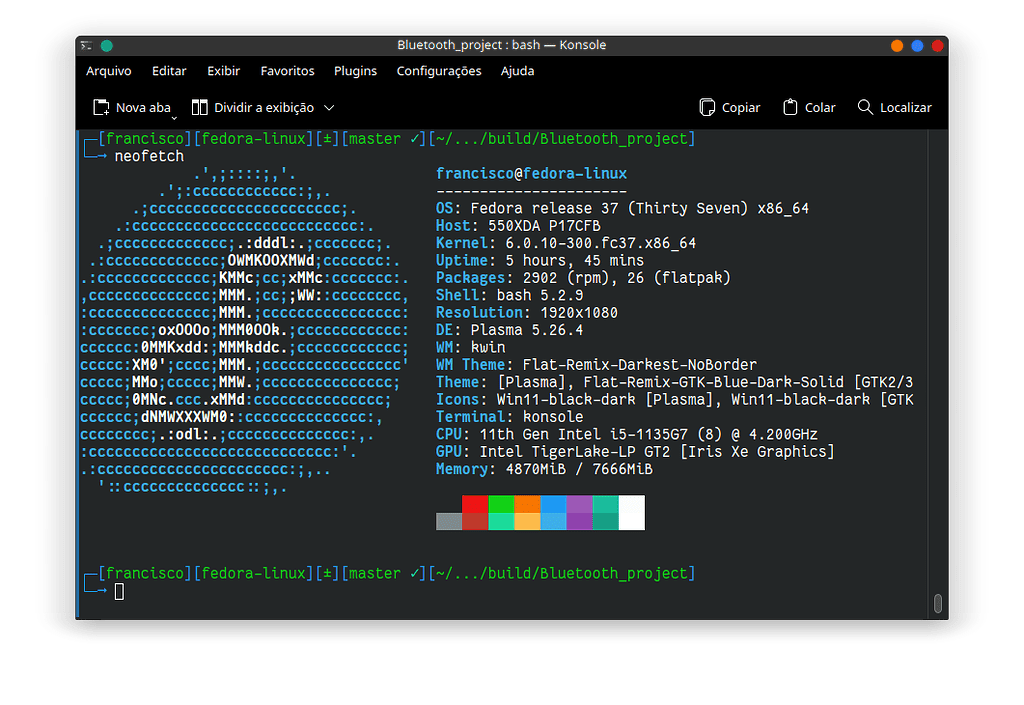Click the scrollbar on the right edge
This screenshot has width=1024, height=705.
point(937,604)
